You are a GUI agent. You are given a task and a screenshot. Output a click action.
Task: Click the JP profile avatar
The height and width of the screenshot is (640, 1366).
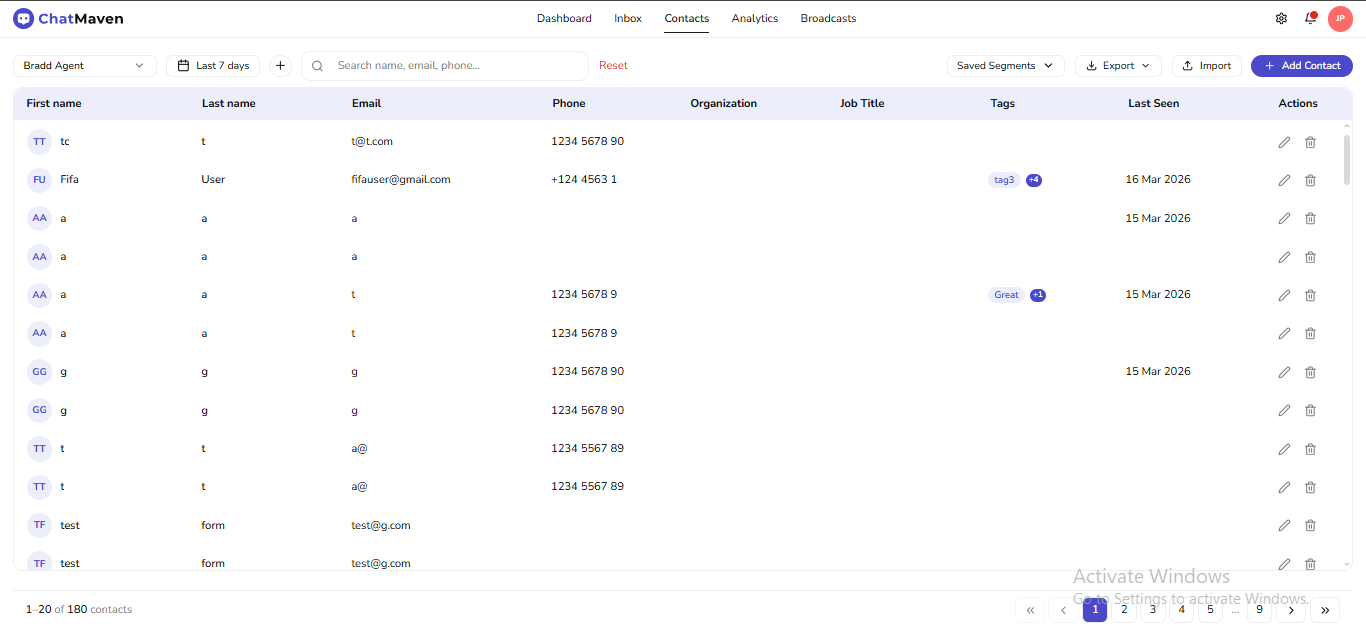pos(1340,18)
